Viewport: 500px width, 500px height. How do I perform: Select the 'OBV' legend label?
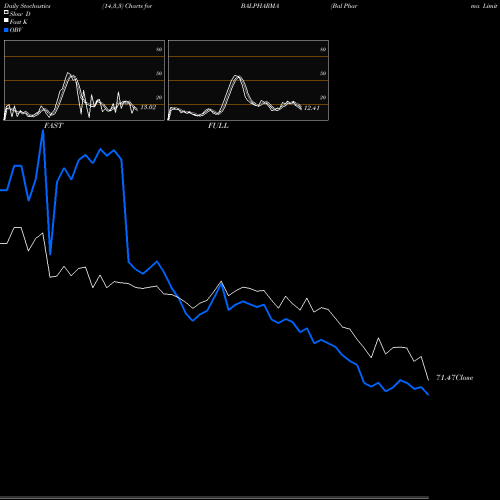point(16,30)
